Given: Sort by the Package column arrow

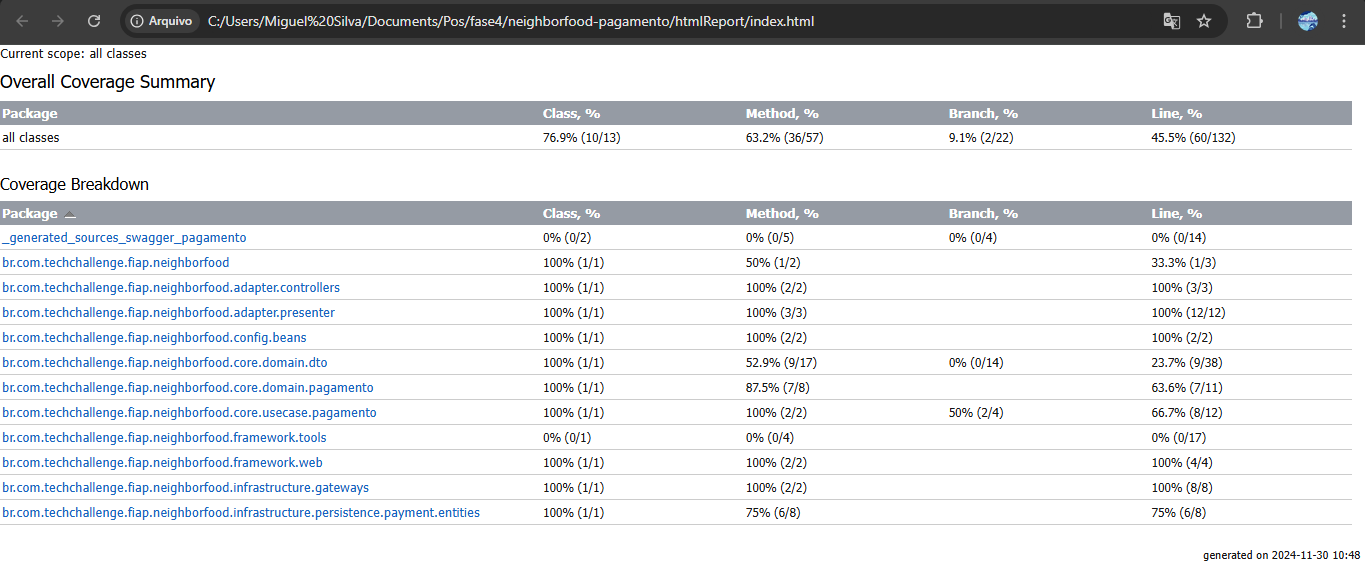Looking at the screenshot, I should 70,214.
